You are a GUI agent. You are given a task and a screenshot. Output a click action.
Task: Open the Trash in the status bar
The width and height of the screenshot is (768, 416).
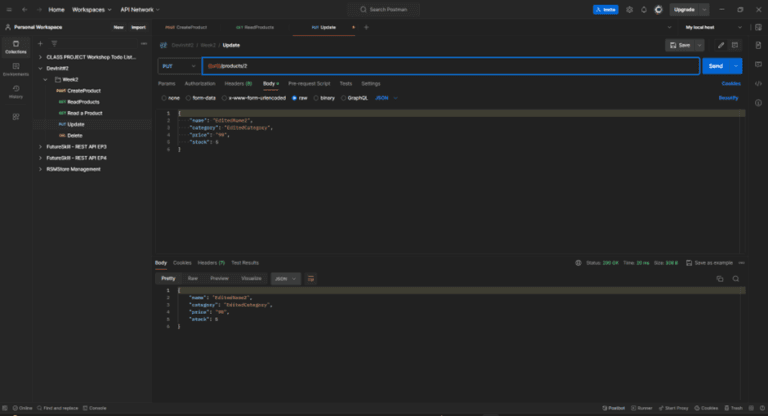[734, 408]
